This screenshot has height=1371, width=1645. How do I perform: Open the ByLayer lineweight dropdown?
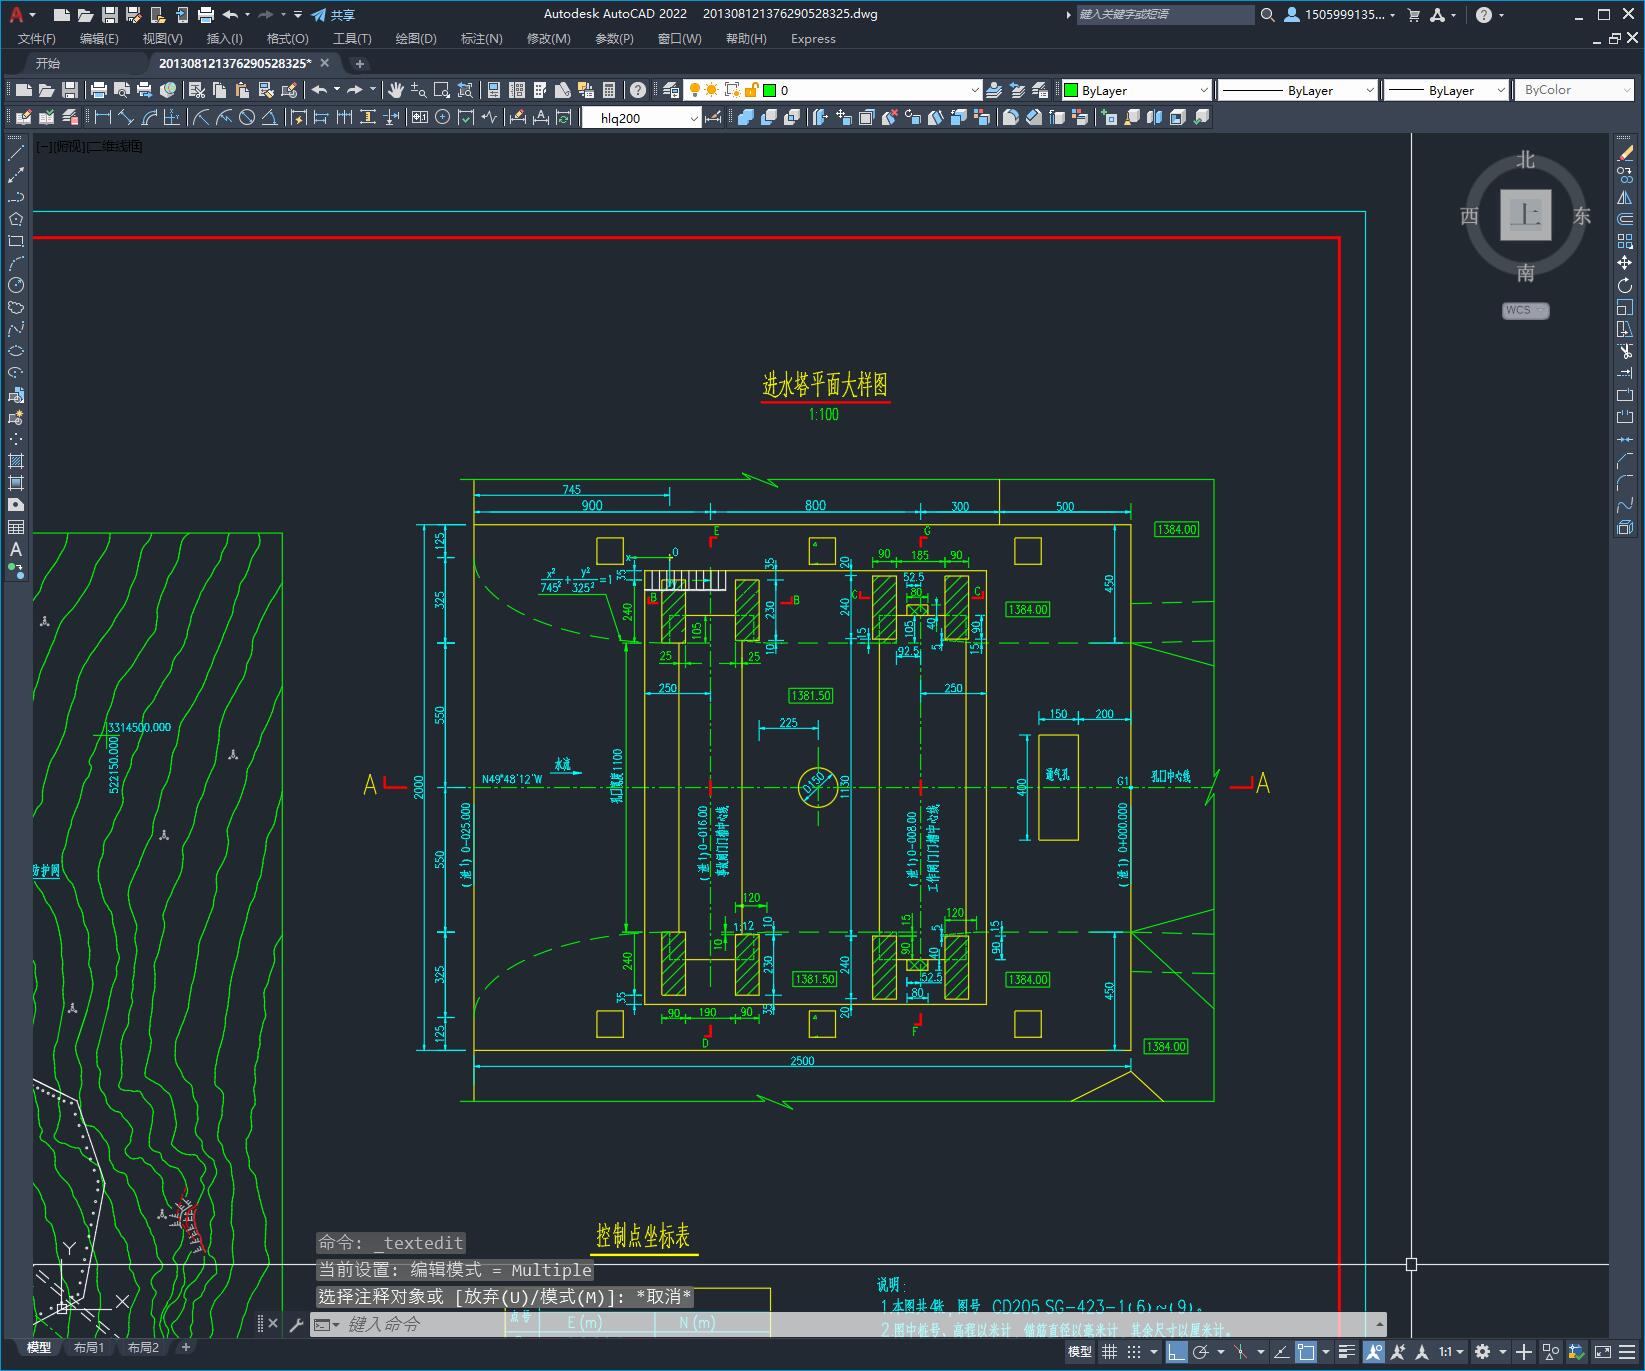click(1446, 90)
